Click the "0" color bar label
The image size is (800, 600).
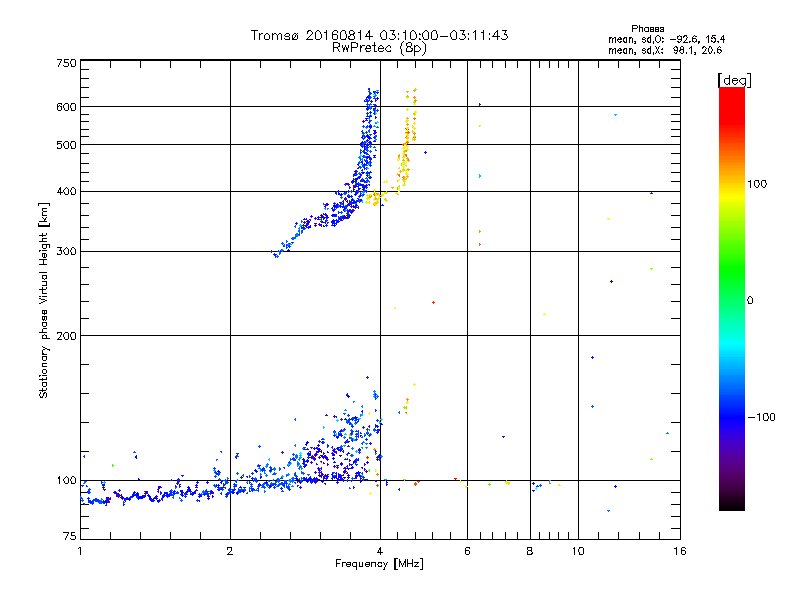pos(749,301)
